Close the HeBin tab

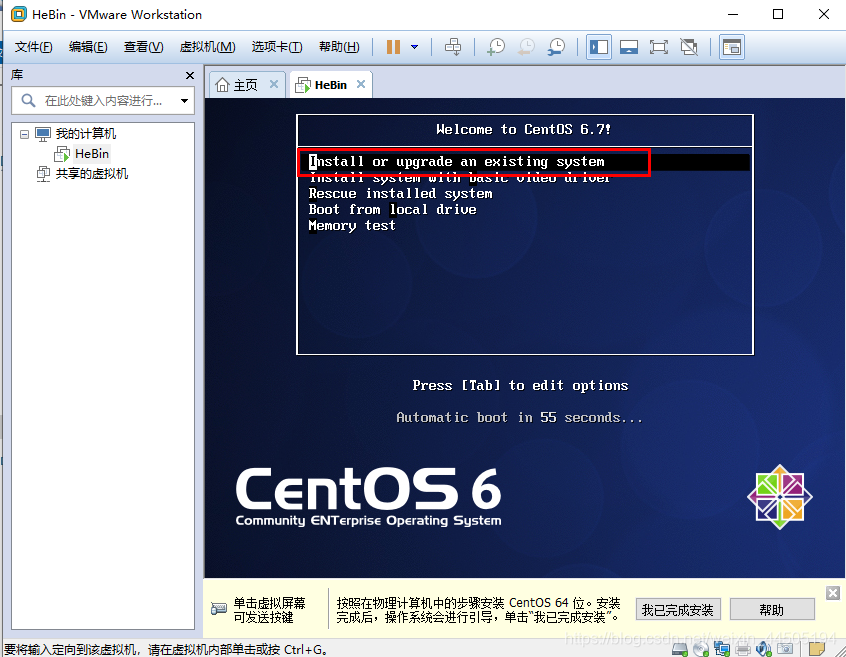tap(361, 84)
